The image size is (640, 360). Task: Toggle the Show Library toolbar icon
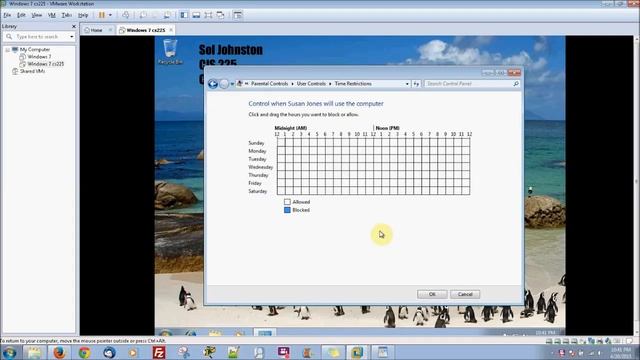point(184,15)
